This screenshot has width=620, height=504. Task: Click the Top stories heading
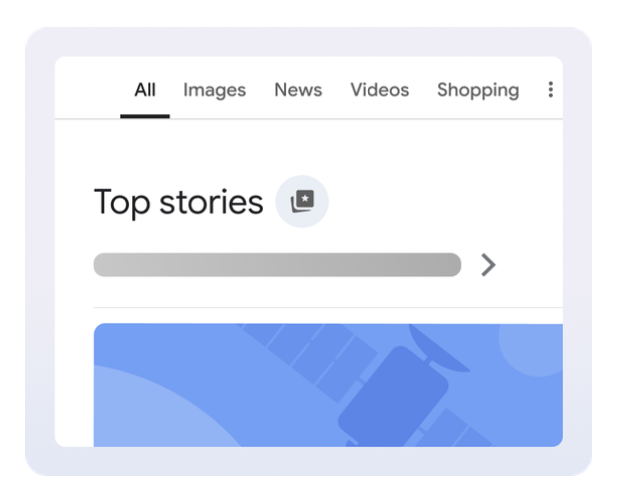click(178, 202)
